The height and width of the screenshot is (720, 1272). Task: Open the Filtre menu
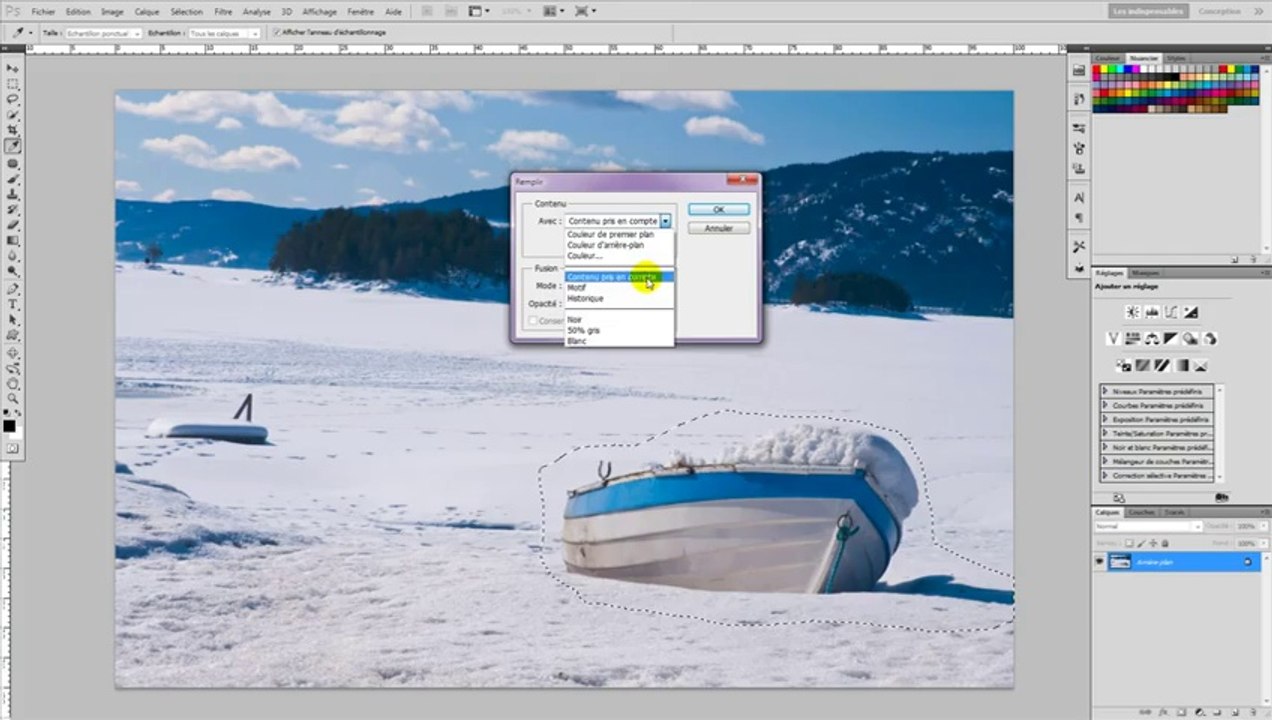click(223, 12)
